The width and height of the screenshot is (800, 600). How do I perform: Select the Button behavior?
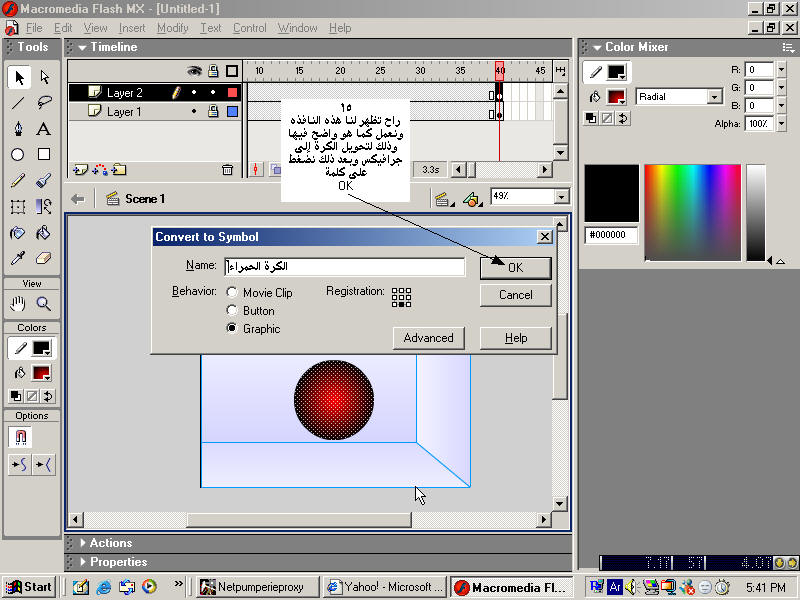point(232,310)
